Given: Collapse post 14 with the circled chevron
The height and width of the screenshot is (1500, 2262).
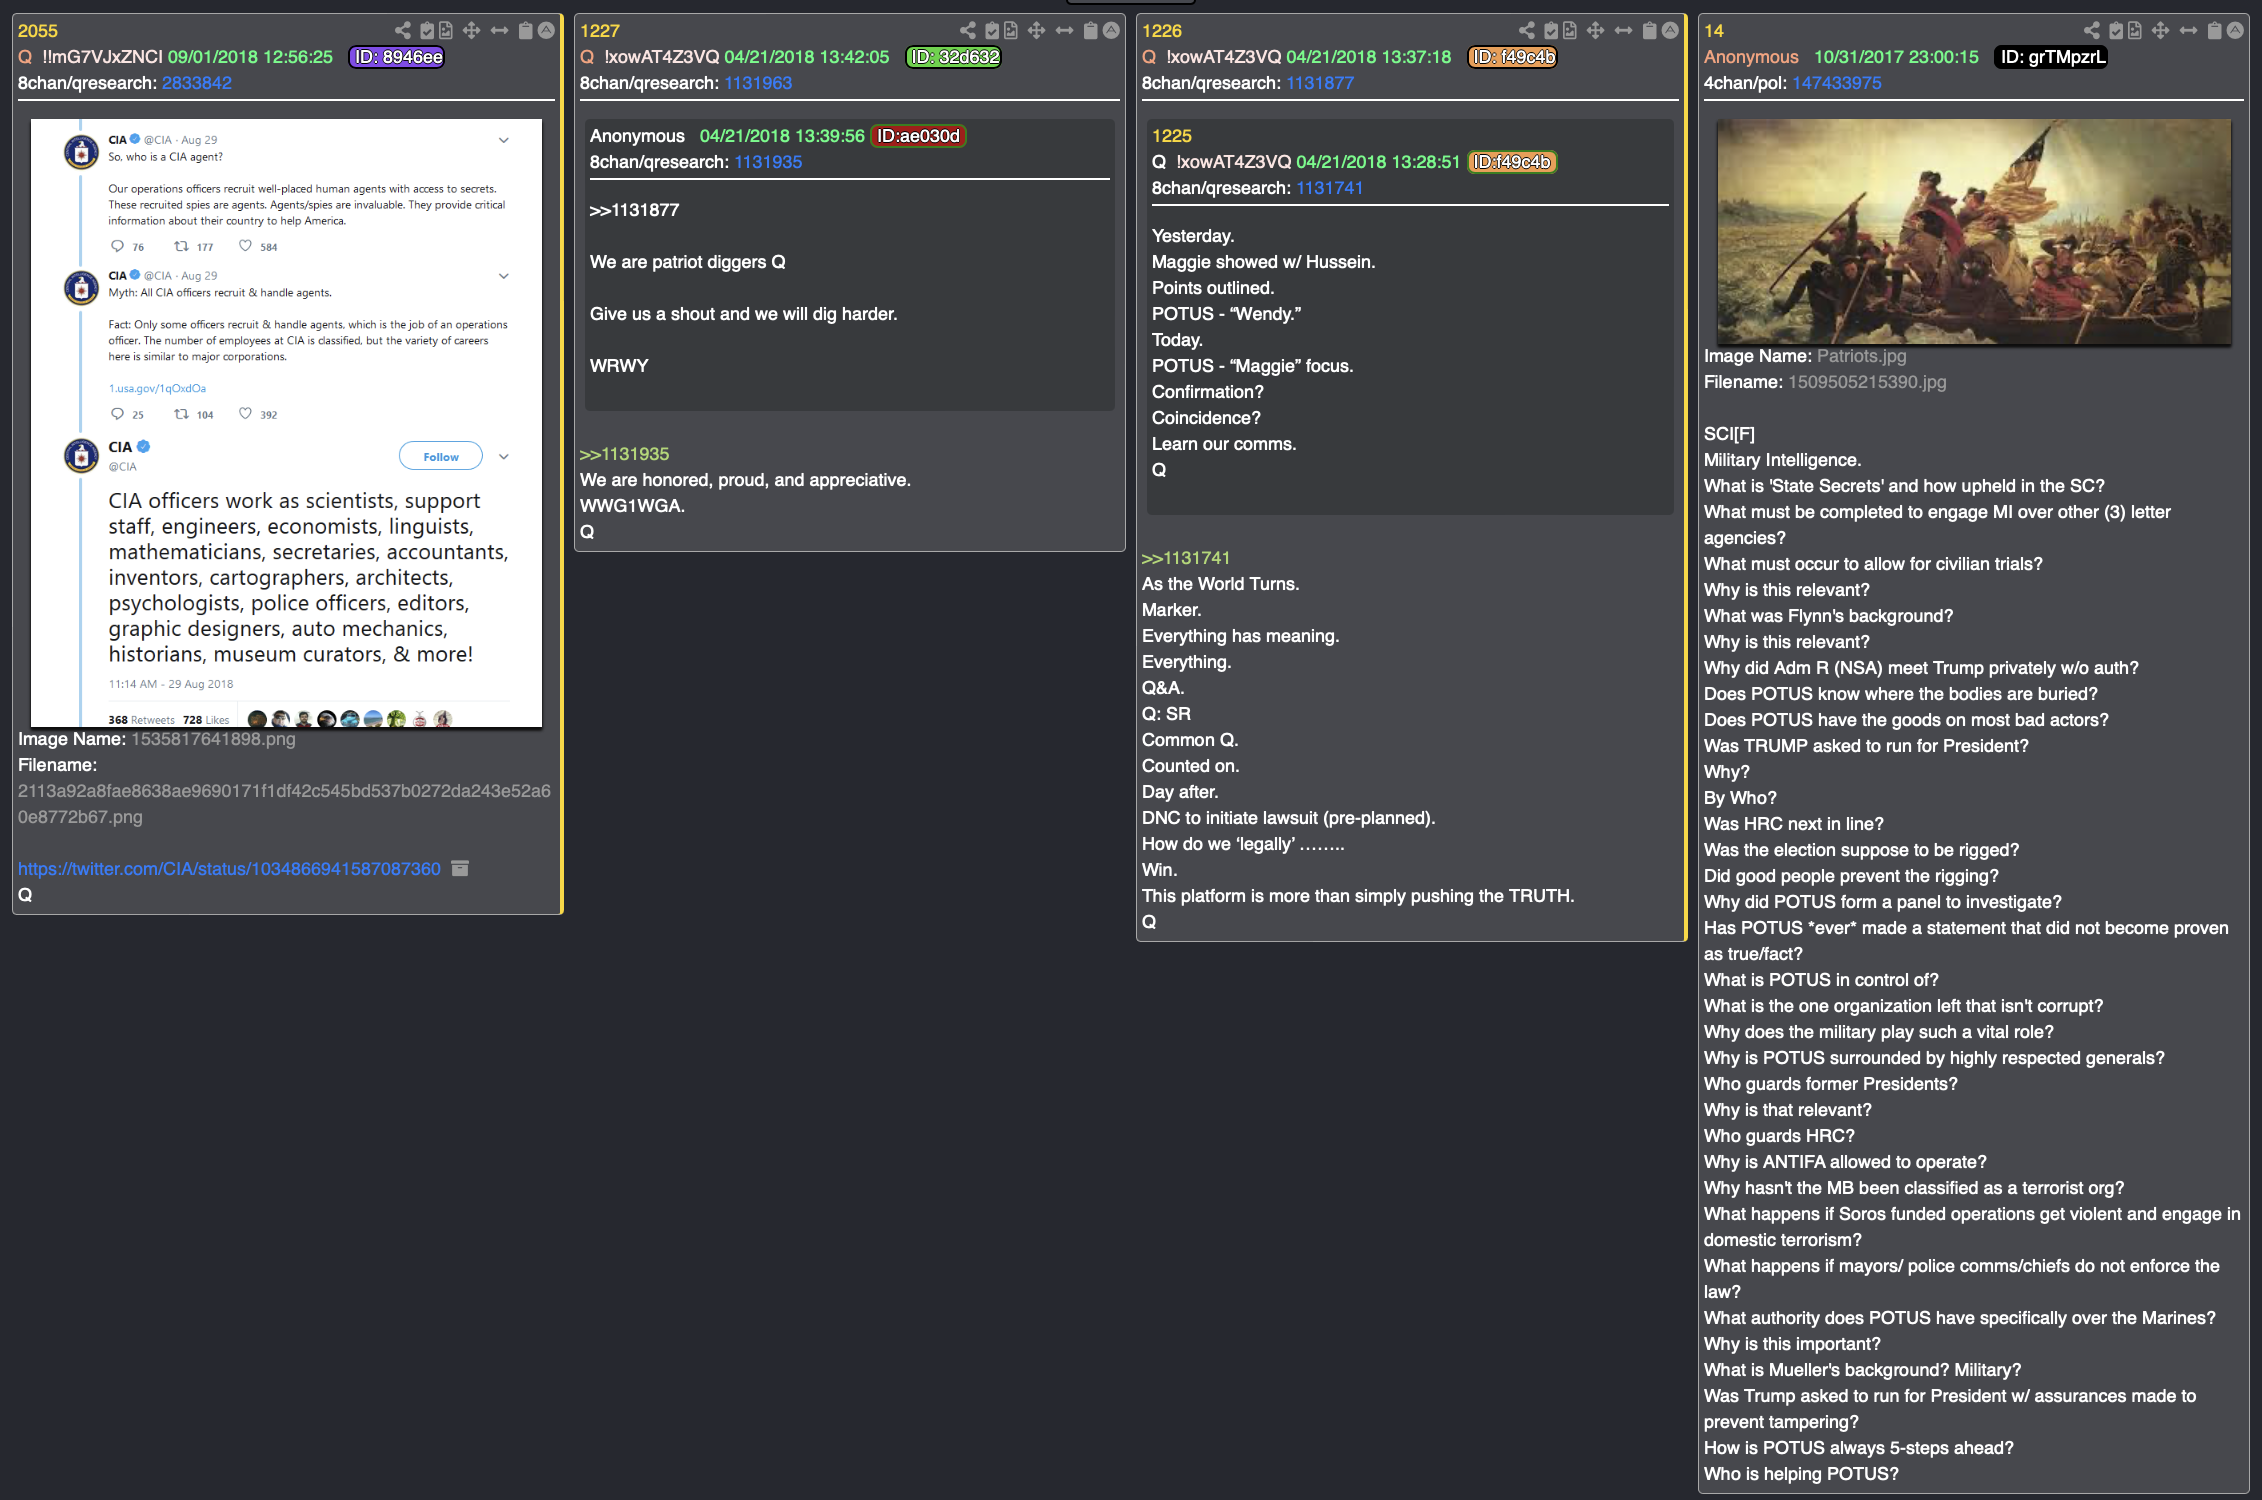Looking at the screenshot, I should (x=2235, y=31).
